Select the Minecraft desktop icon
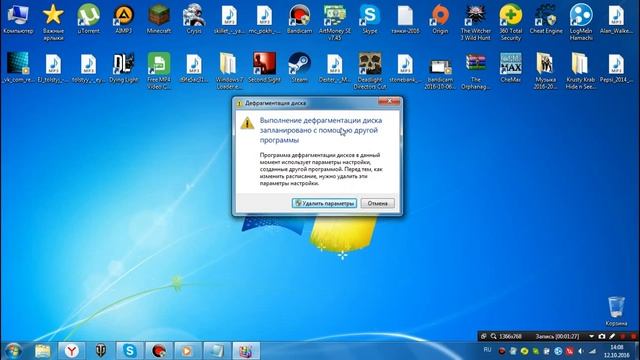Image resolution: width=640 pixels, height=360 pixels. 159,19
